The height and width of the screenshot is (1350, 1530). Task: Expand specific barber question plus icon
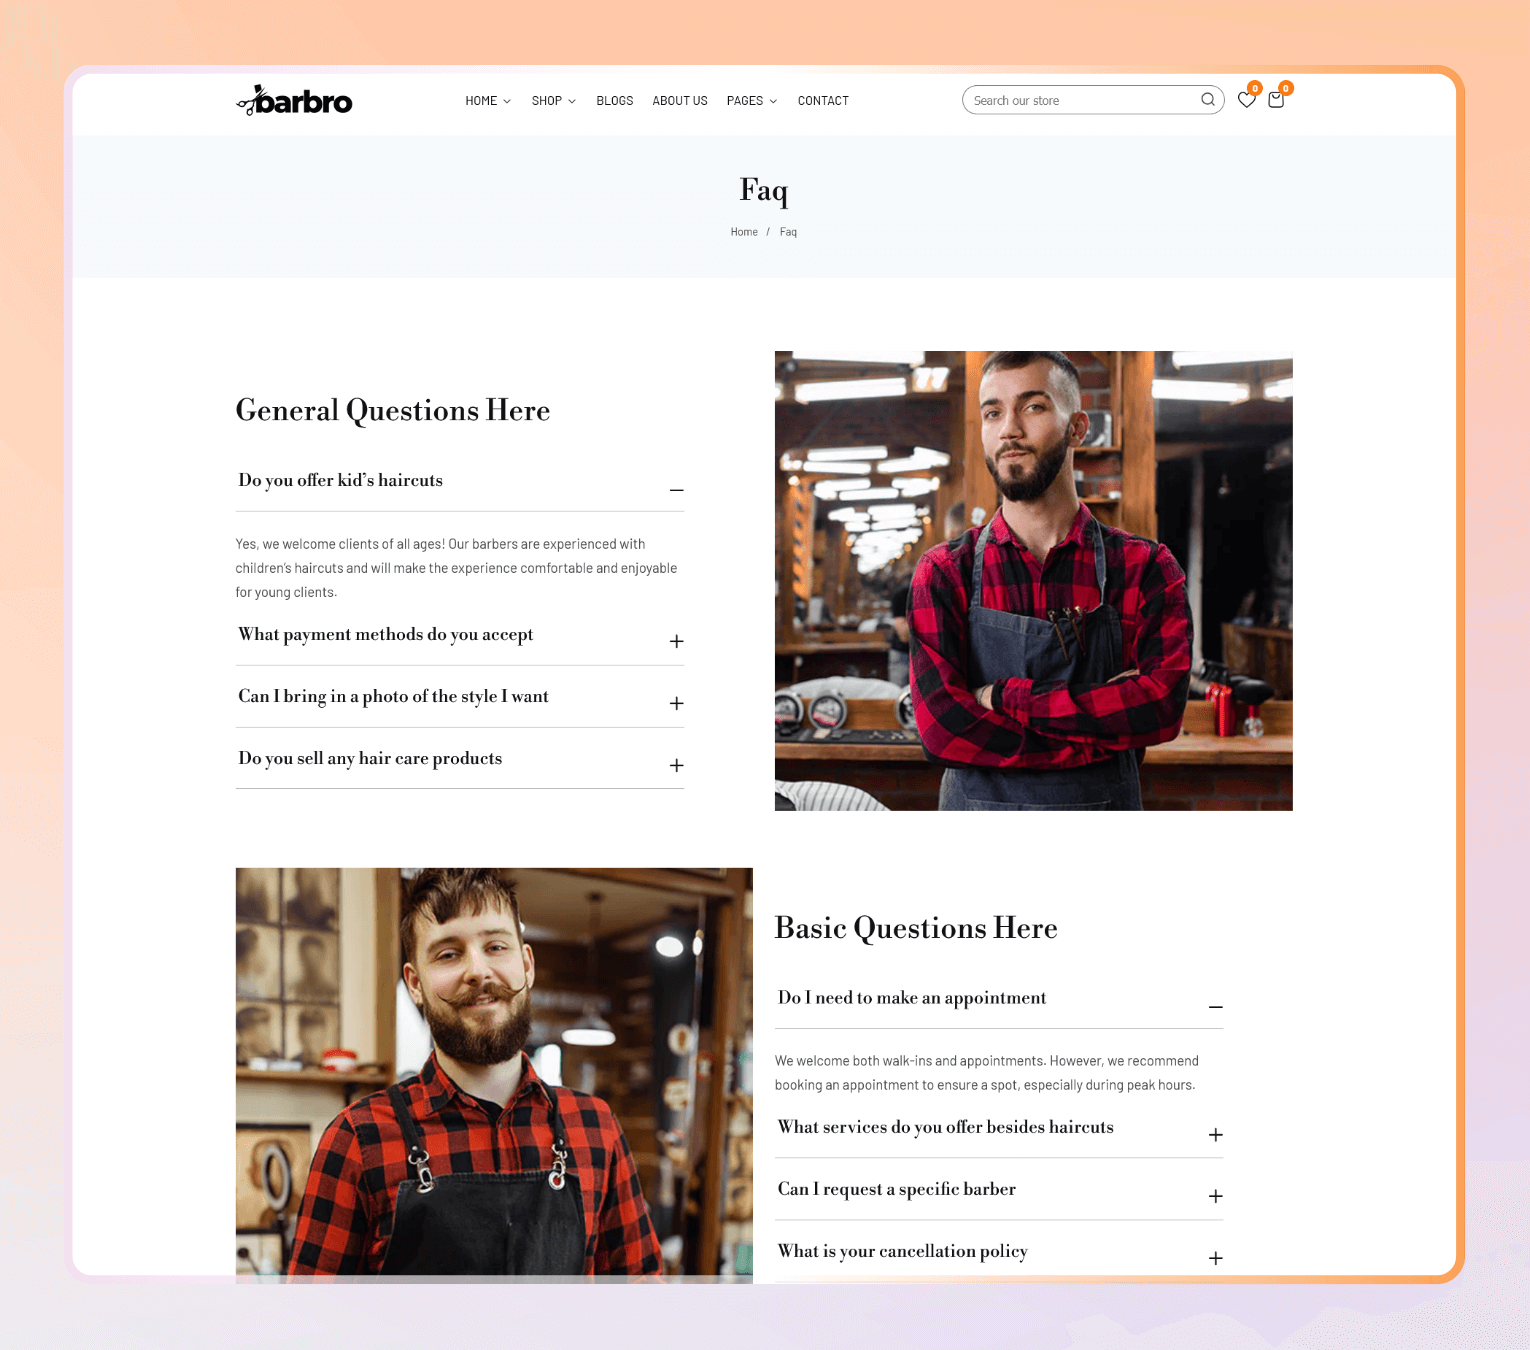coord(1216,1196)
